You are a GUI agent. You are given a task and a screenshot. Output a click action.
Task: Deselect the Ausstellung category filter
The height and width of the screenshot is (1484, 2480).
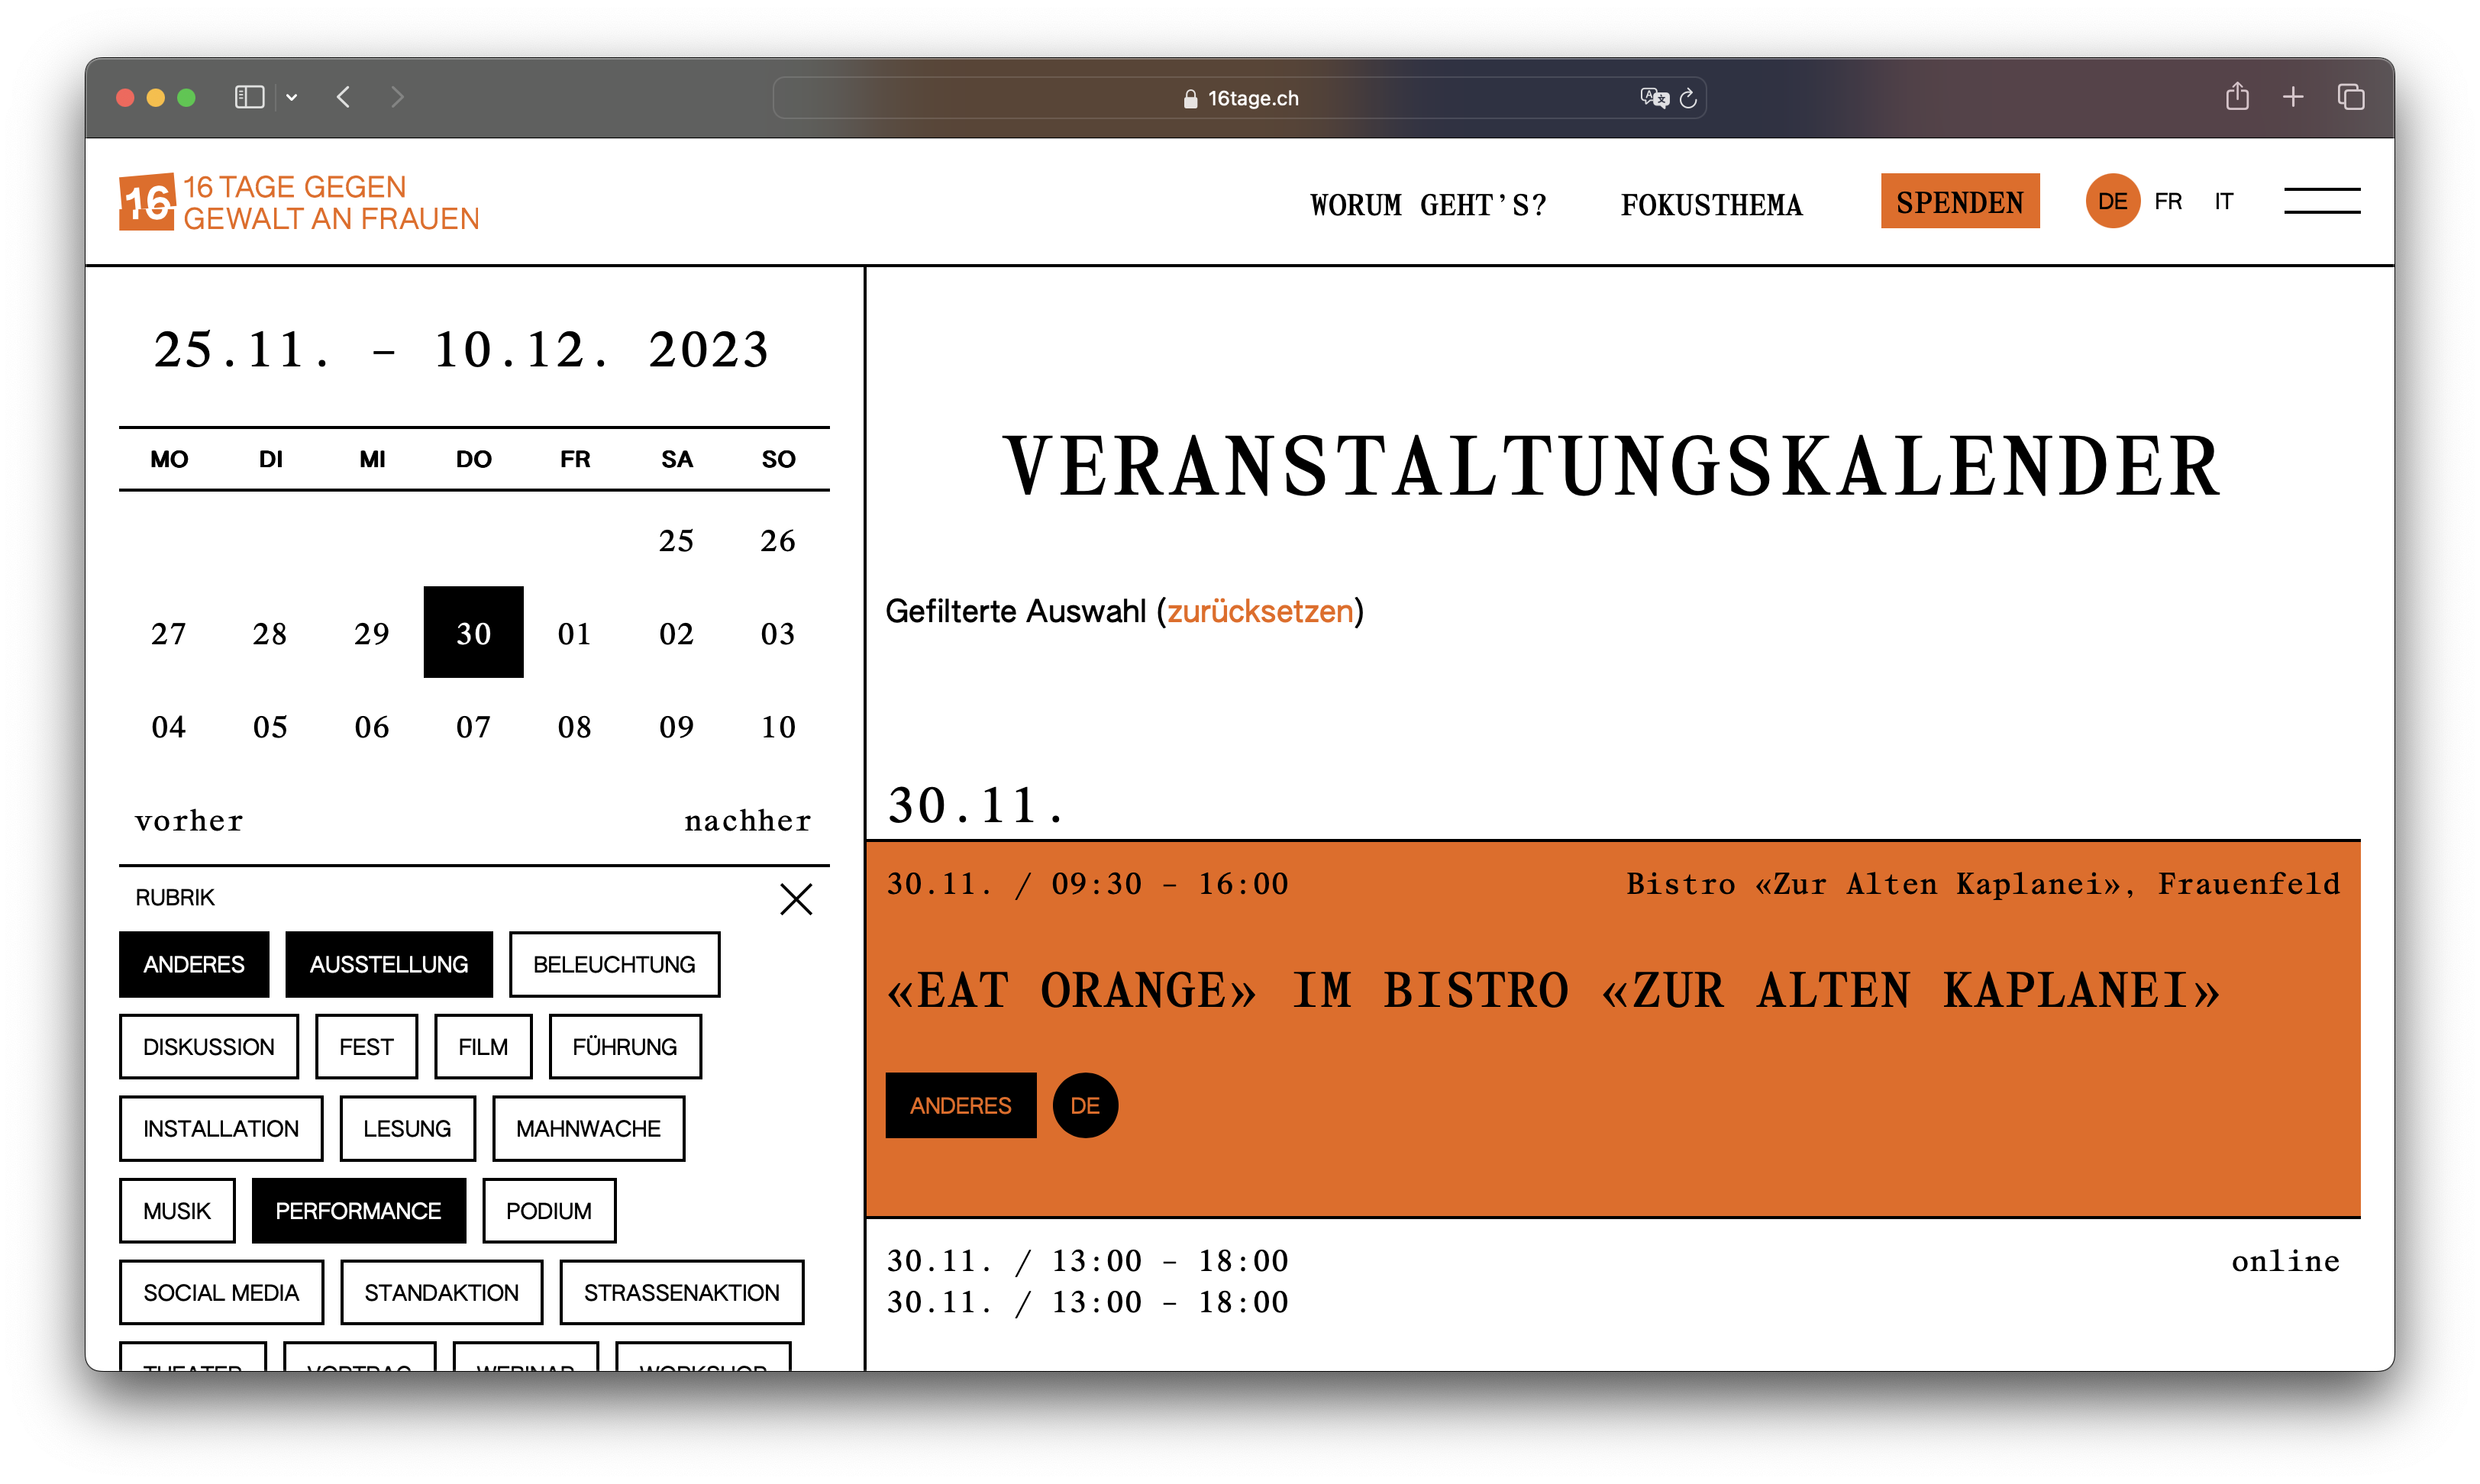tap(388, 964)
